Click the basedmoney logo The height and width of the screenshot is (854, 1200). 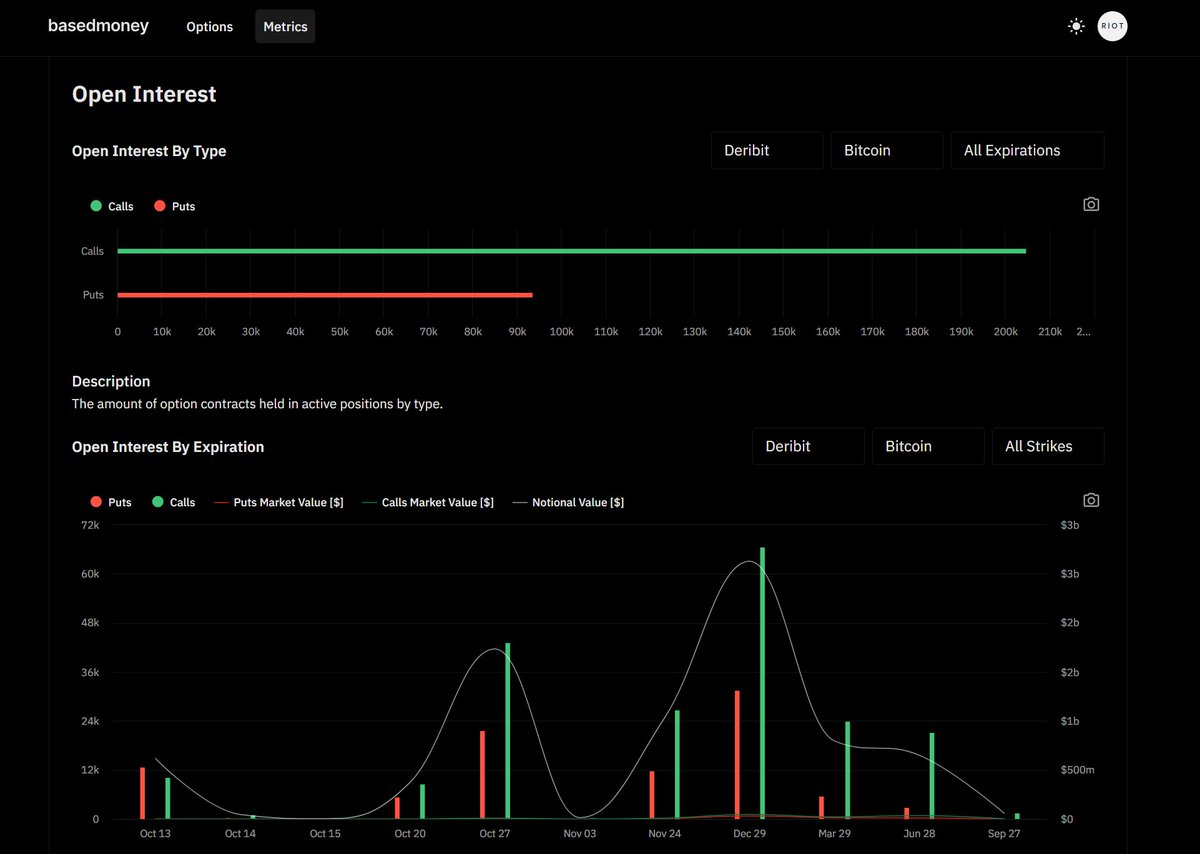(98, 26)
